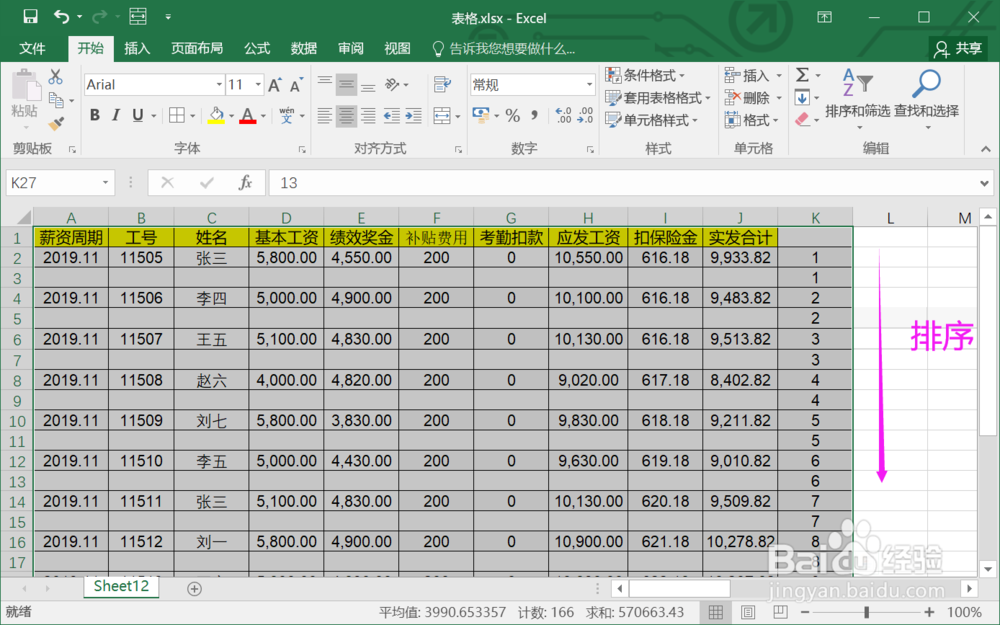The width and height of the screenshot is (1000, 625).
Task: Select cell containing 张三 in row 2
Action: (x=211, y=258)
